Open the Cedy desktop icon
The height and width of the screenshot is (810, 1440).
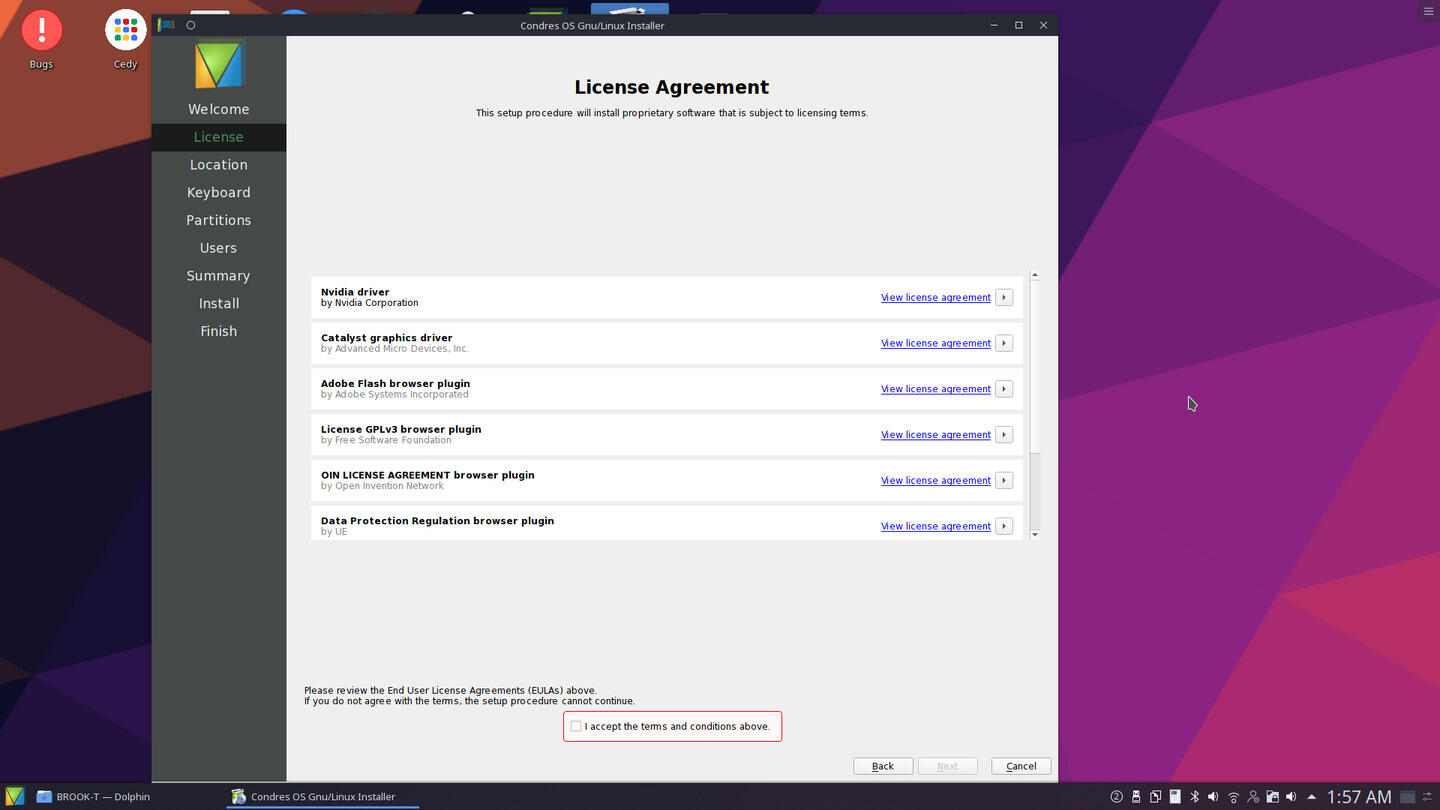[x=125, y=40]
